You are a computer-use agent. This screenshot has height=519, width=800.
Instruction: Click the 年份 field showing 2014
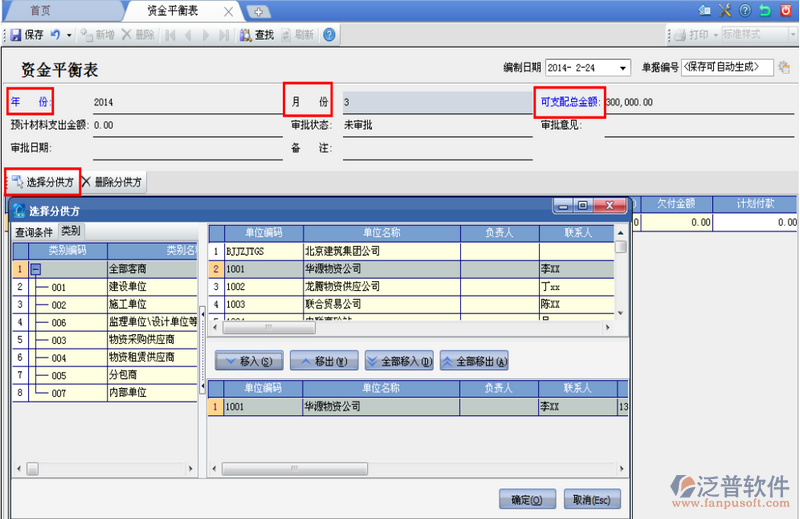(187, 102)
